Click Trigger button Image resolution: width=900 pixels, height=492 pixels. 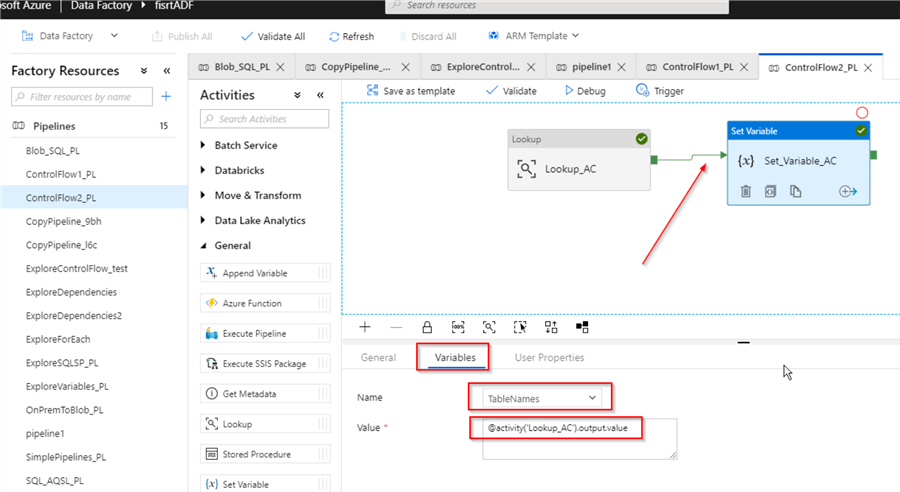coord(660,91)
